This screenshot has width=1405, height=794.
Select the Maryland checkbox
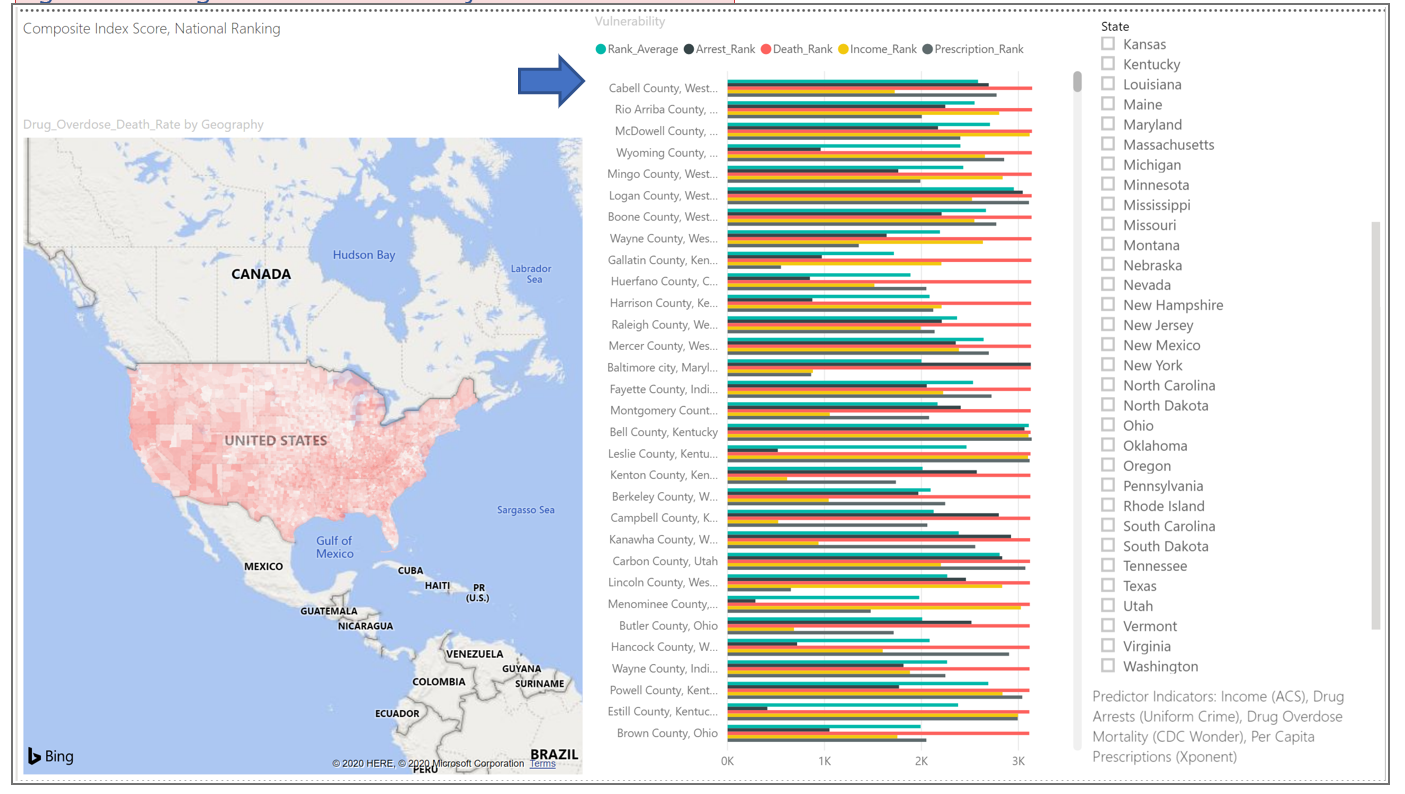1108,124
